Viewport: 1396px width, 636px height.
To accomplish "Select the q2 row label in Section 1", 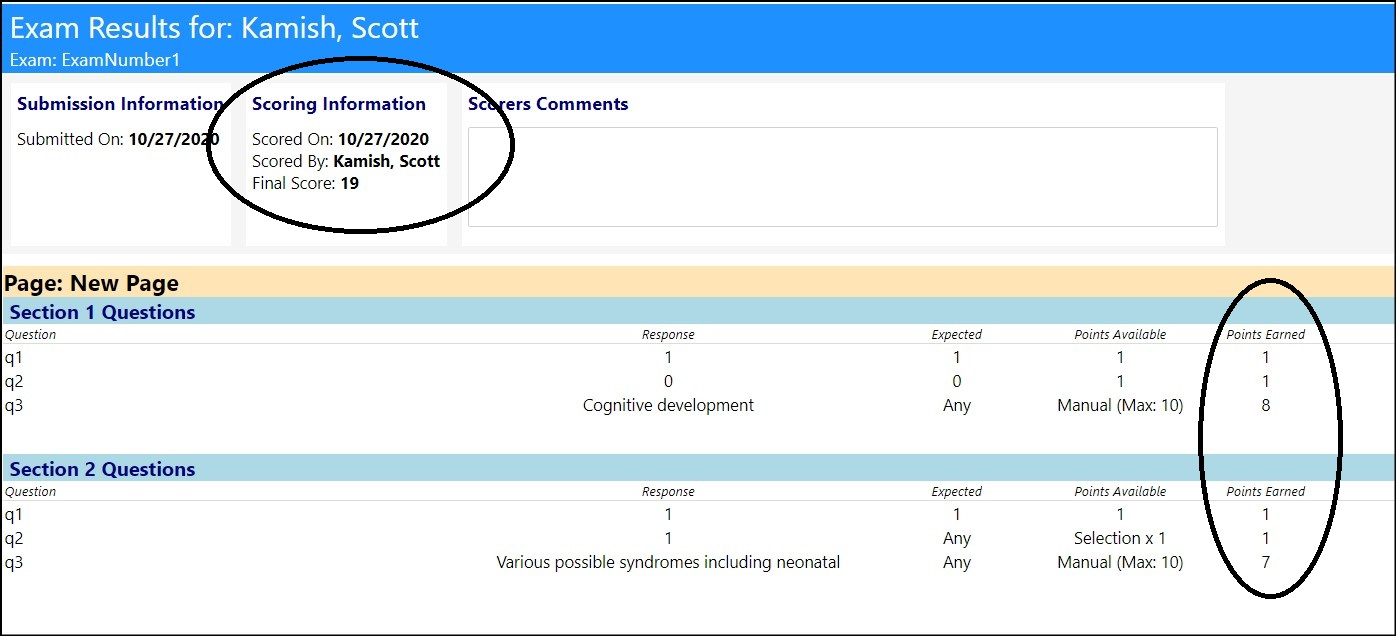I will point(13,382).
